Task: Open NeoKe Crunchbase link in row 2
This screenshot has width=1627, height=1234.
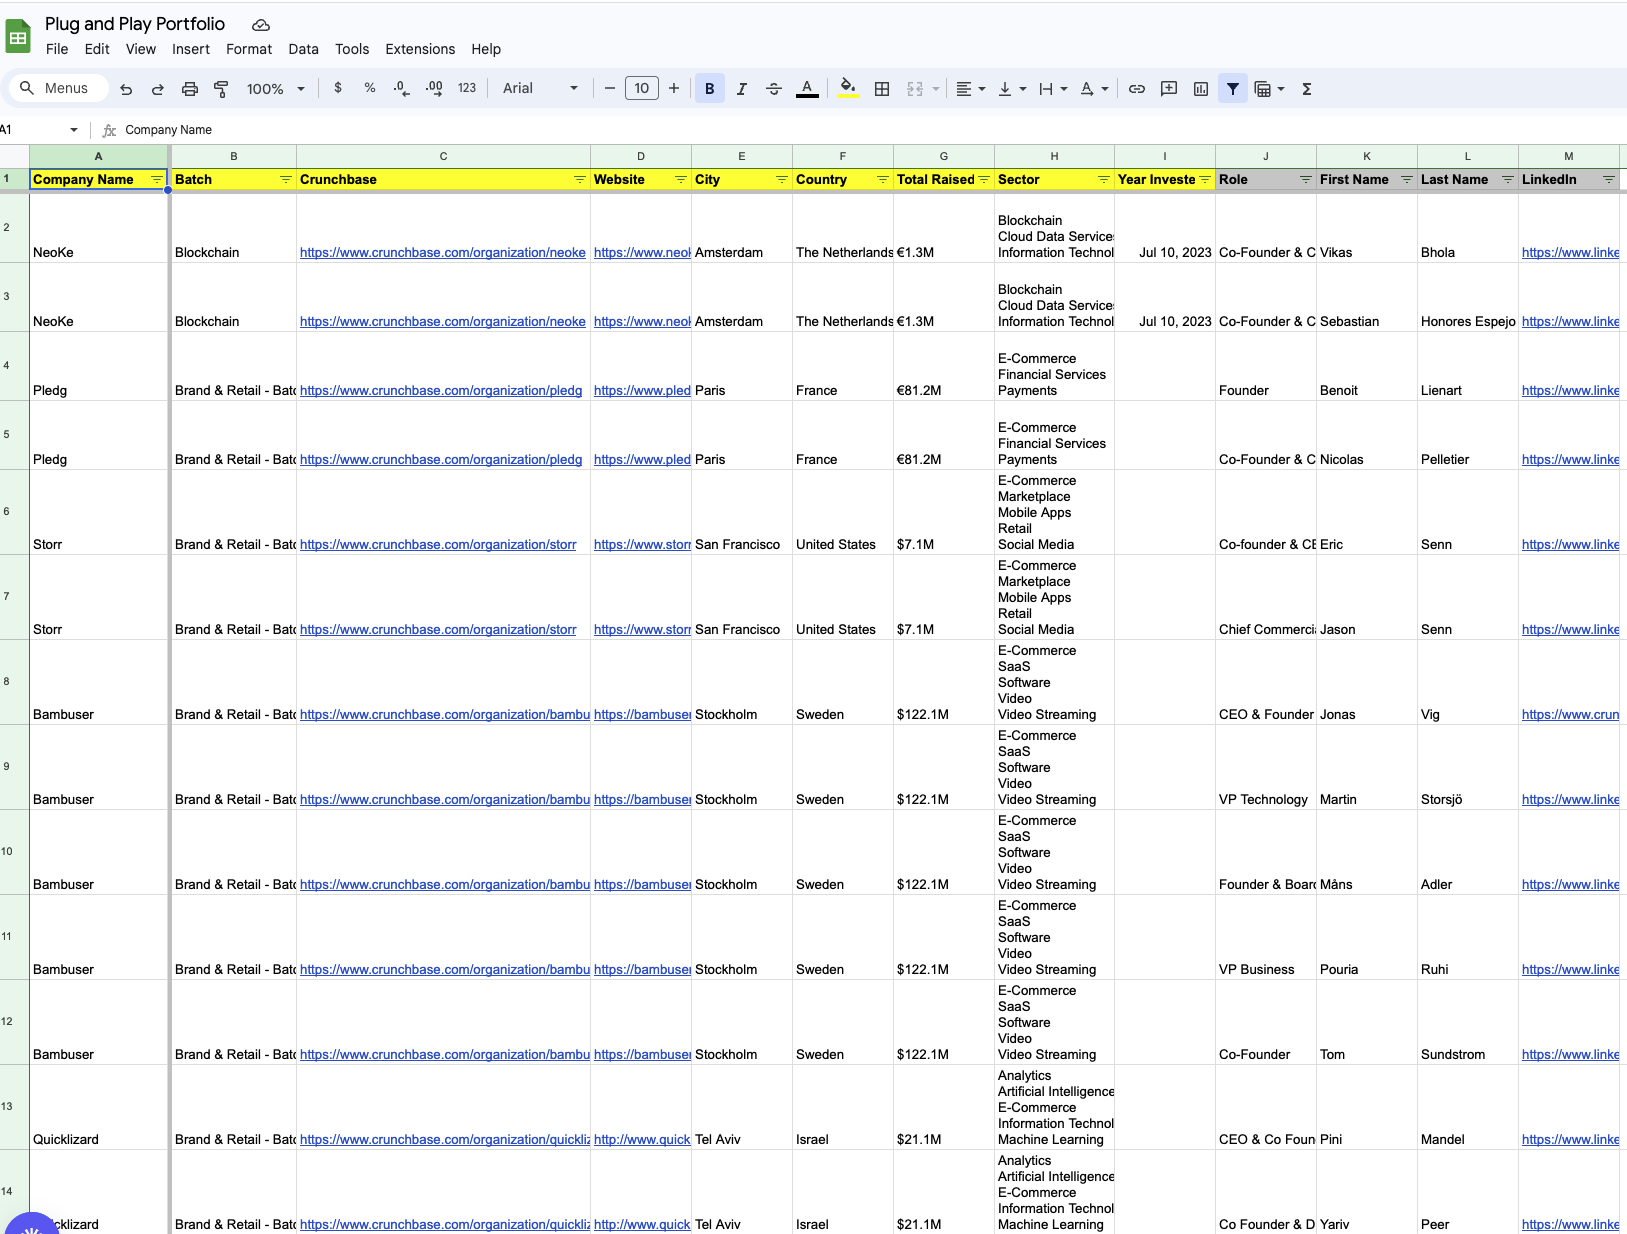Action: click(x=443, y=252)
